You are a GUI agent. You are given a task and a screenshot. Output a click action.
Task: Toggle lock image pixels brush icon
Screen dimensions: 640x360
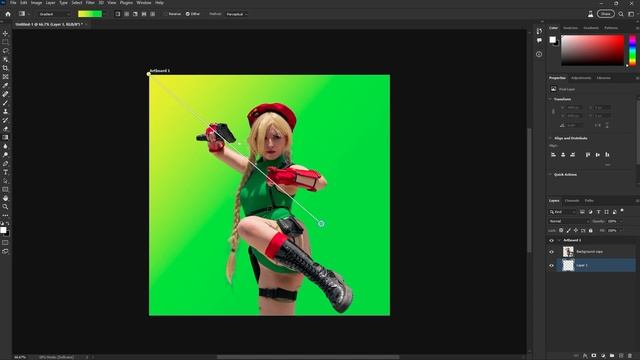(569, 231)
